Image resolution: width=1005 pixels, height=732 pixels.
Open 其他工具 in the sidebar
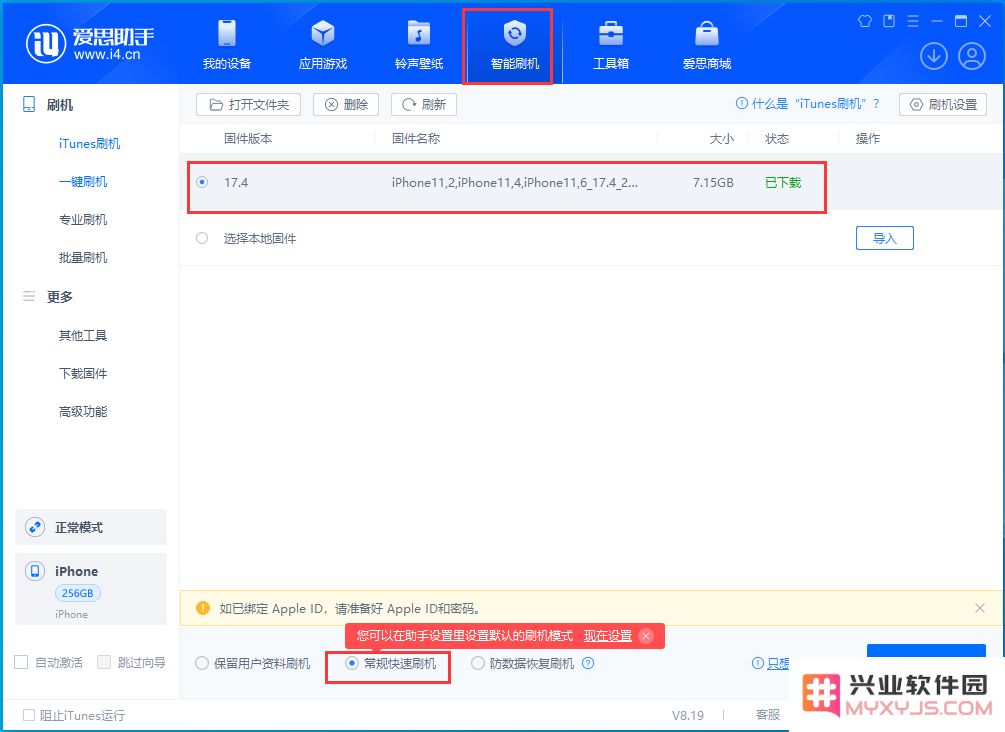pos(83,335)
